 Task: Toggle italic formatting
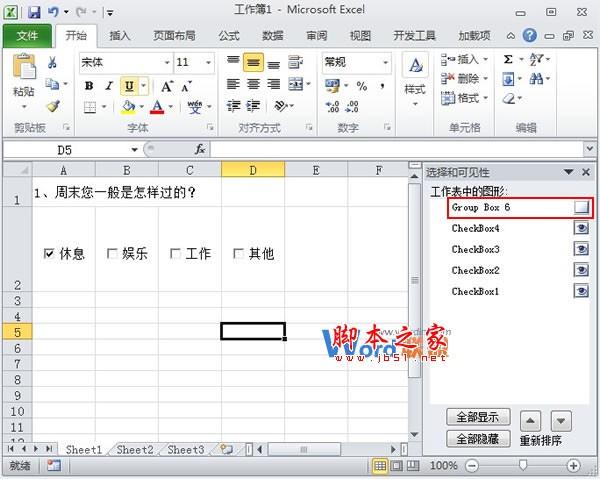108,86
